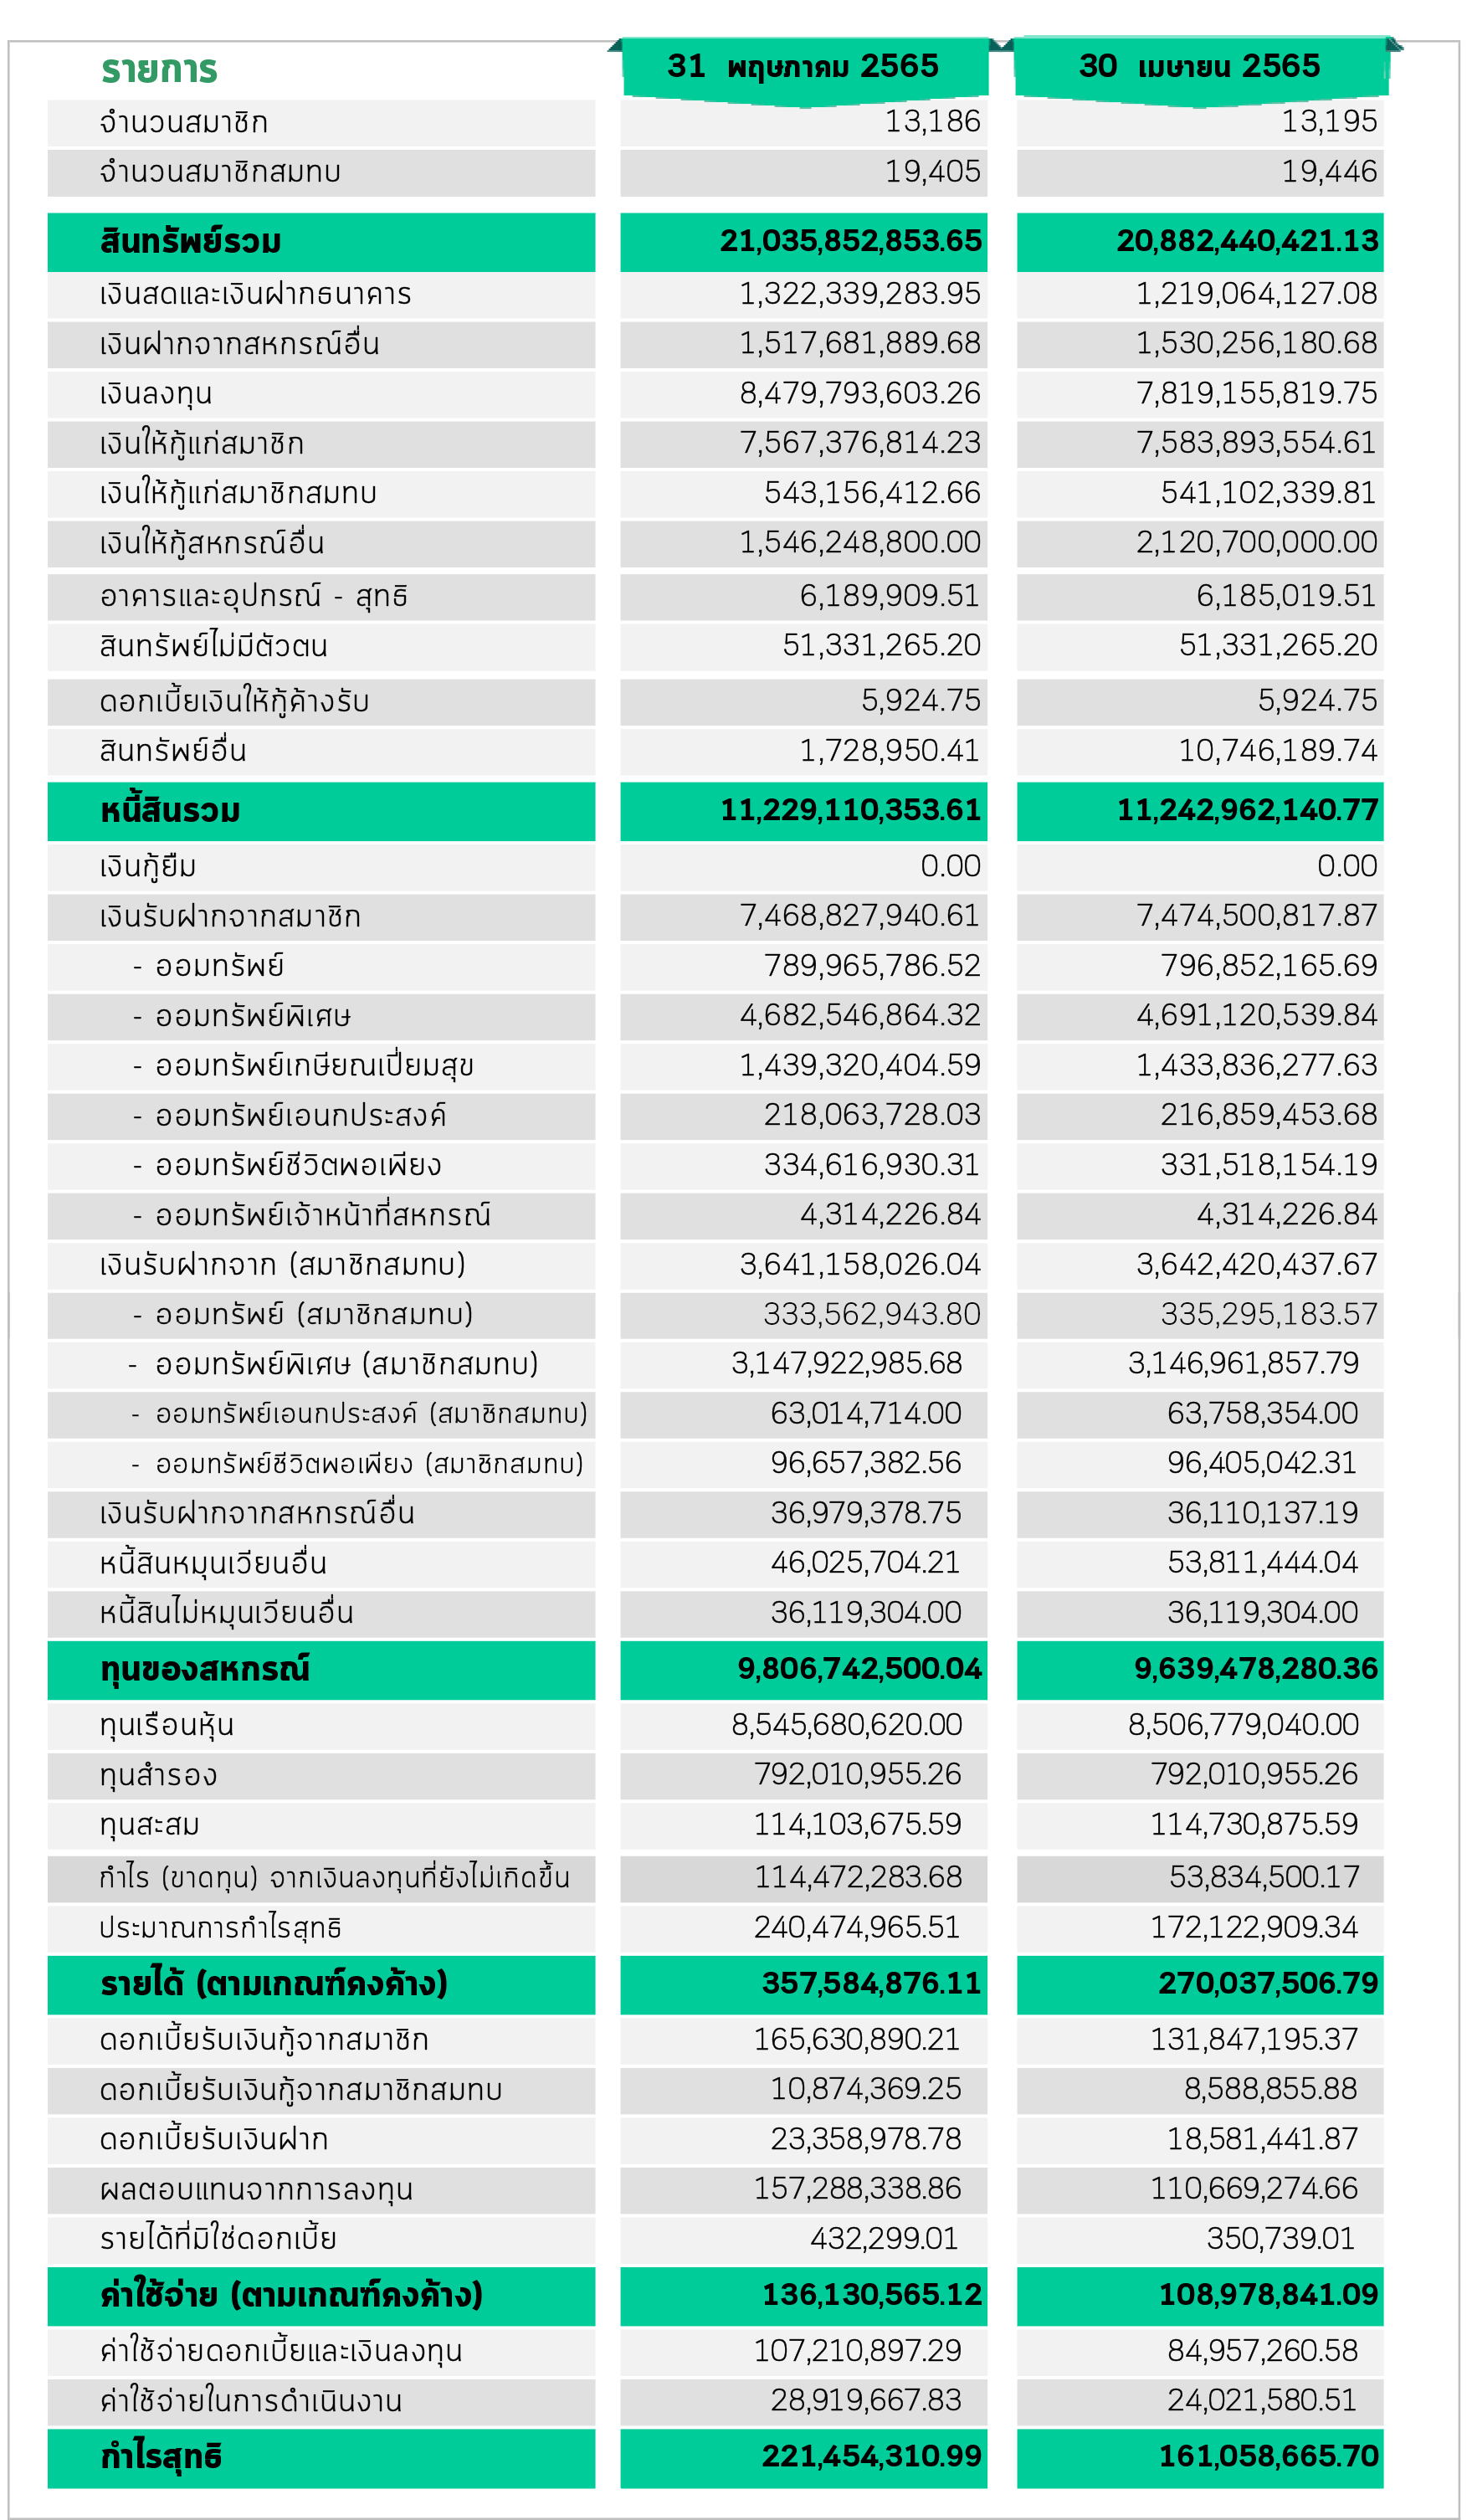1472x2520 pixels.
Task: Click the ค่าใช้จ่ายในการดำเนินงาน April value
Action: pyautogui.click(x=1263, y=2401)
